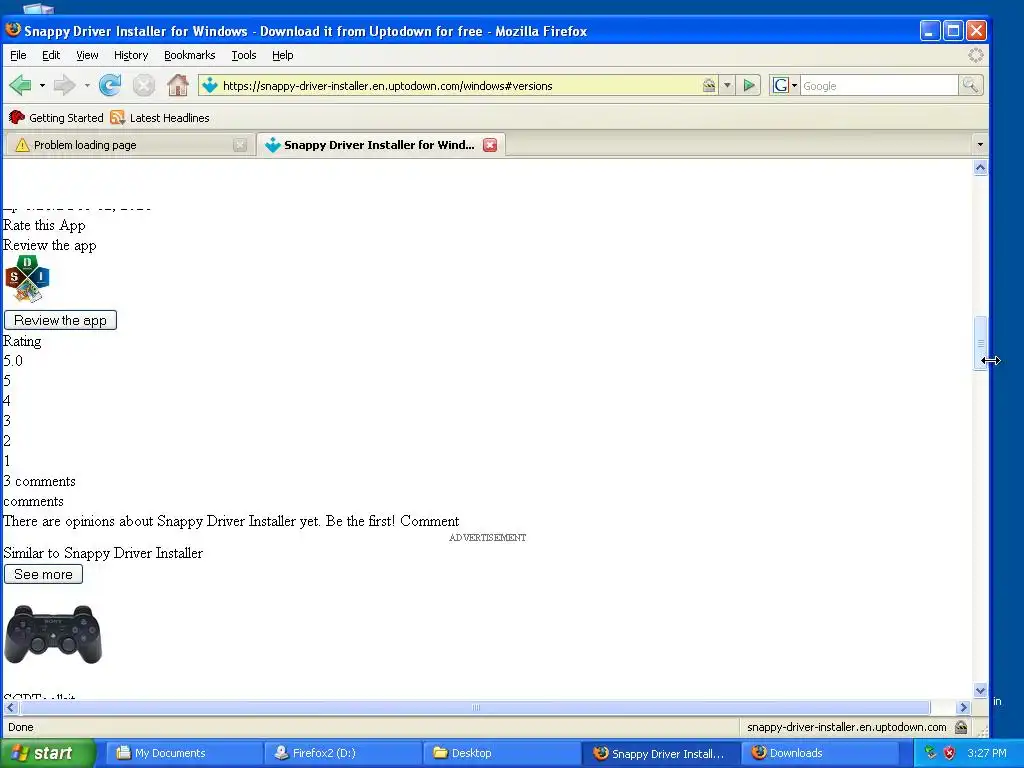Viewport: 1024px width, 768px height.
Task: Open the Forward button history dropdown
Action: coord(87,86)
